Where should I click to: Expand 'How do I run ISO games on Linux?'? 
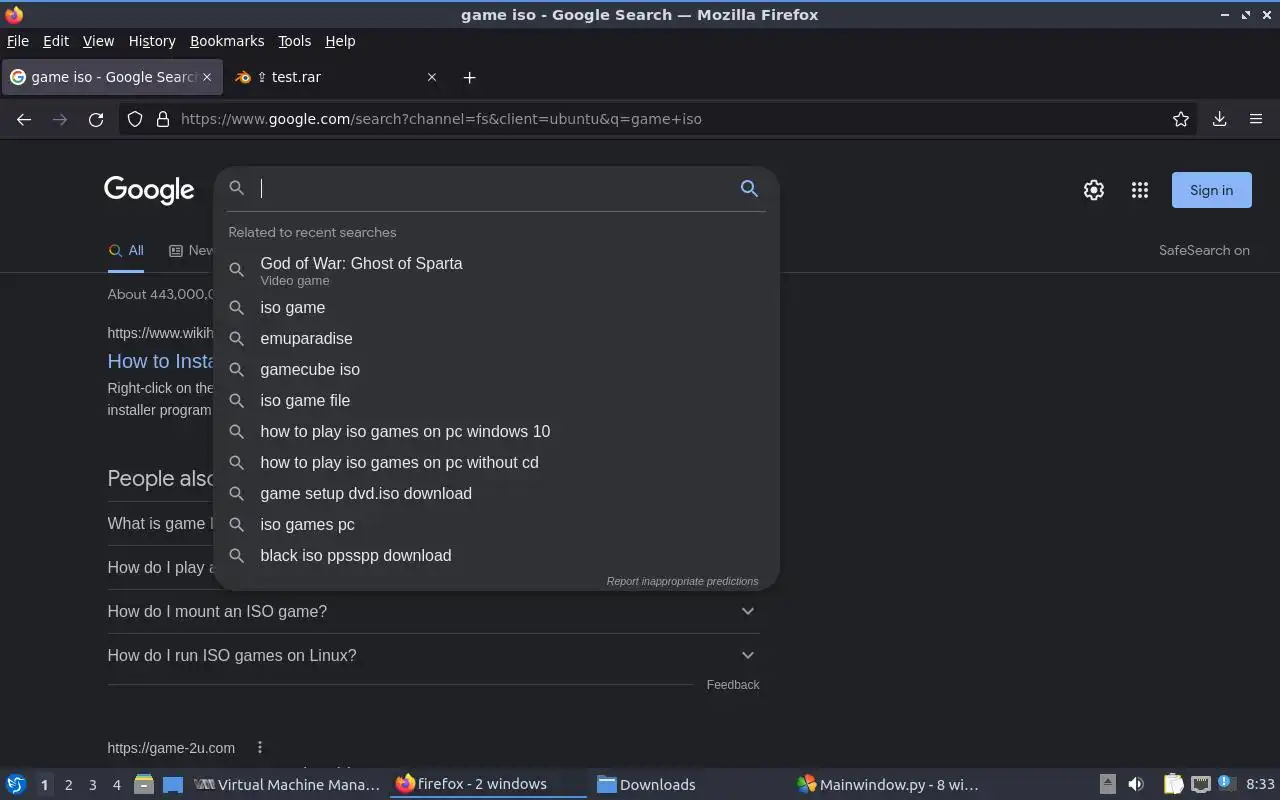[433, 655]
